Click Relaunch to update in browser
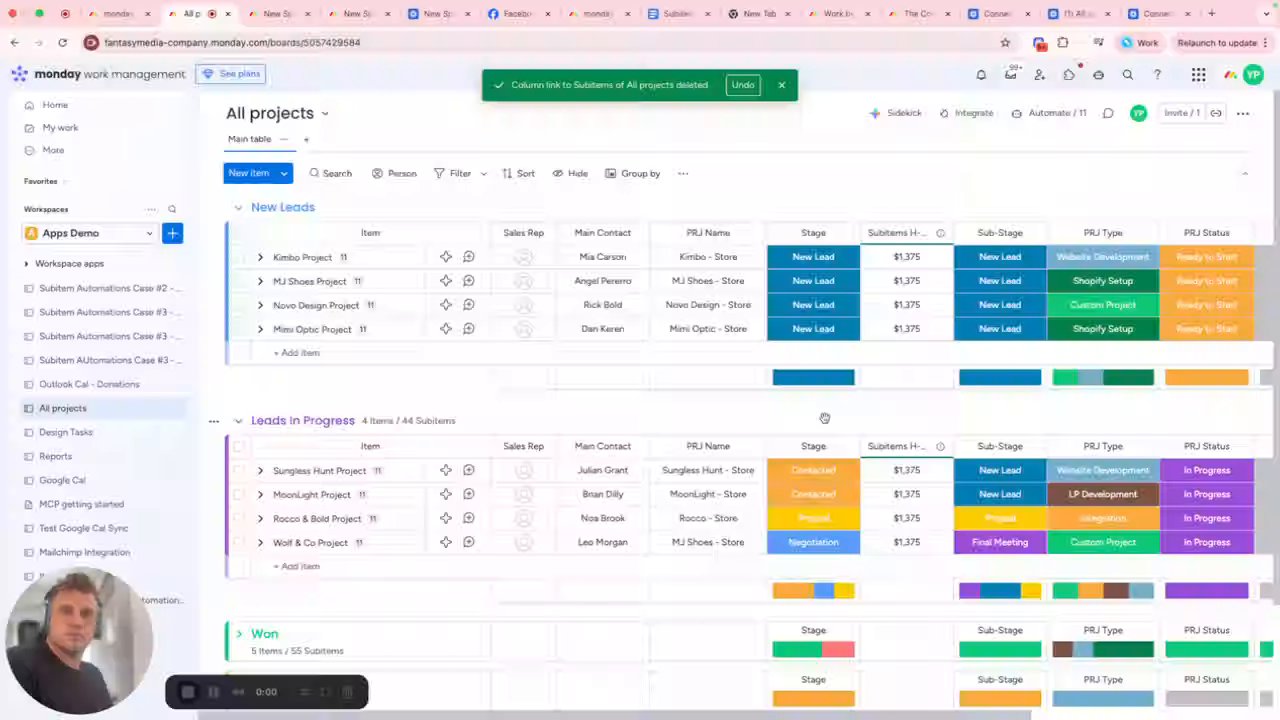1280x720 pixels. point(1217,43)
